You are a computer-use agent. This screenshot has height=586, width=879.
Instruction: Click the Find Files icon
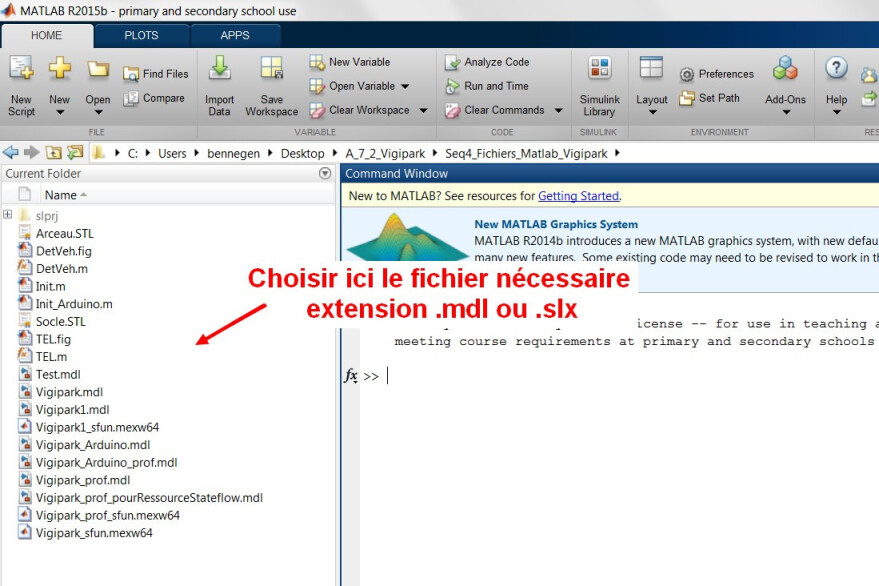click(131, 74)
